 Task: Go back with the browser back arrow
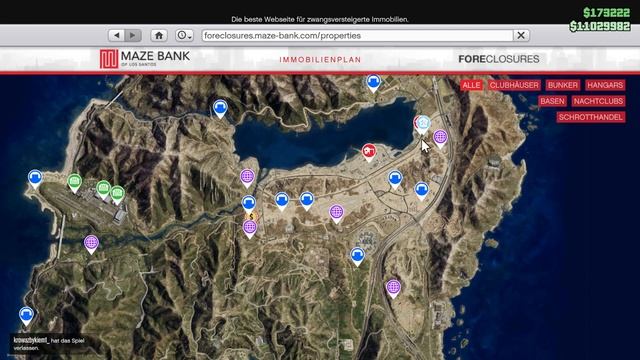pos(117,36)
